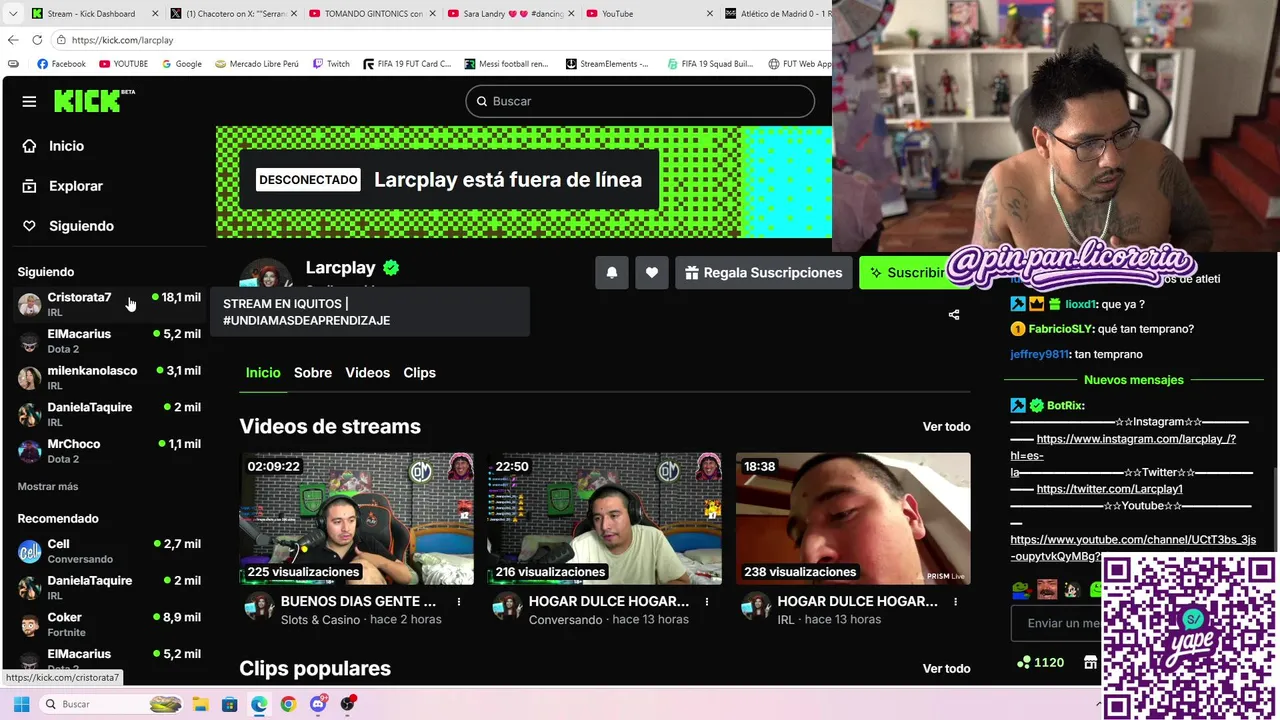Viewport: 1280px width, 720px height.
Task: Open the Siguiendo page in the sidebar
Action: [x=80, y=226]
